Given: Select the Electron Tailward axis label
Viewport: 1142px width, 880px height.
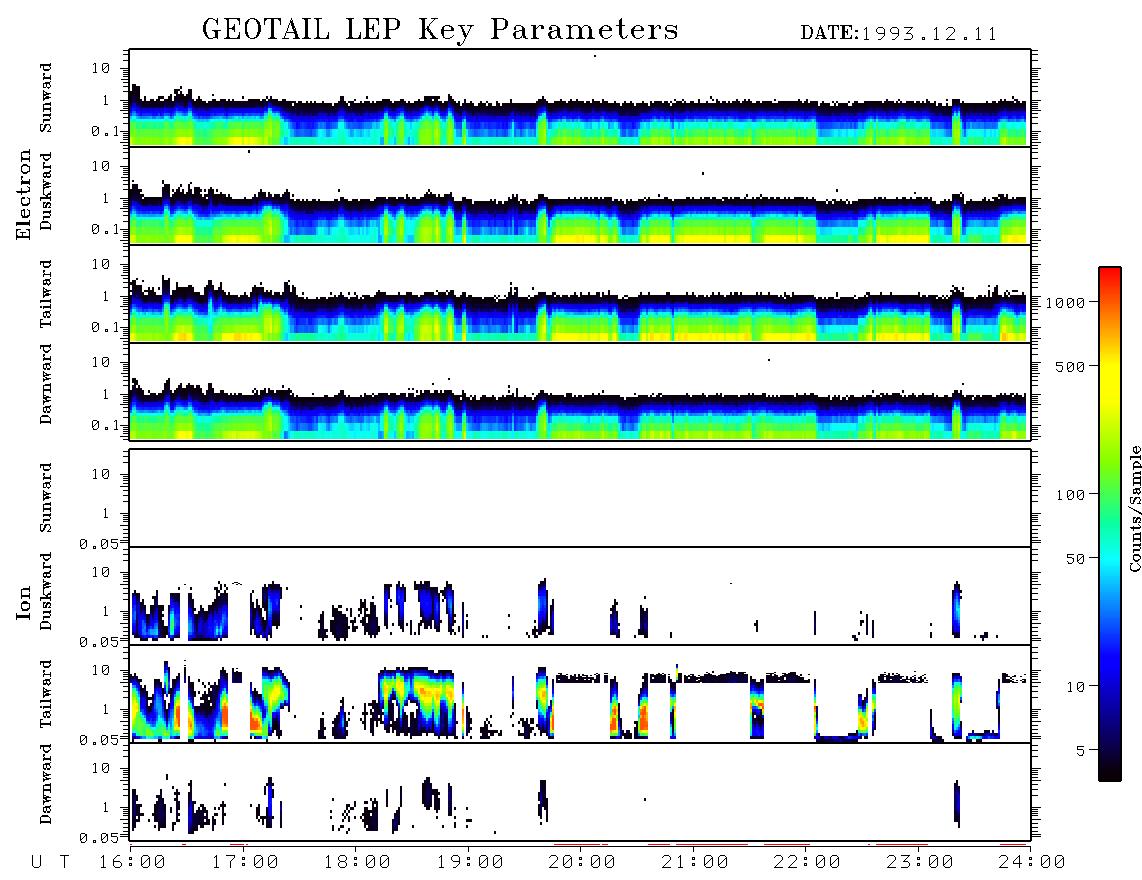Looking at the screenshot, I should pyautogui.click(x=46, y=294).
